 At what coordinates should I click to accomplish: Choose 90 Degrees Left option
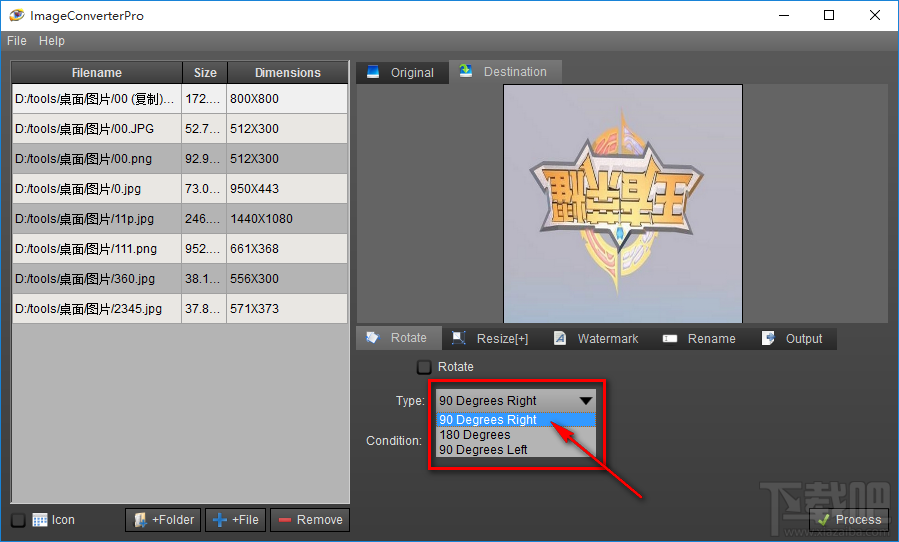516,450
